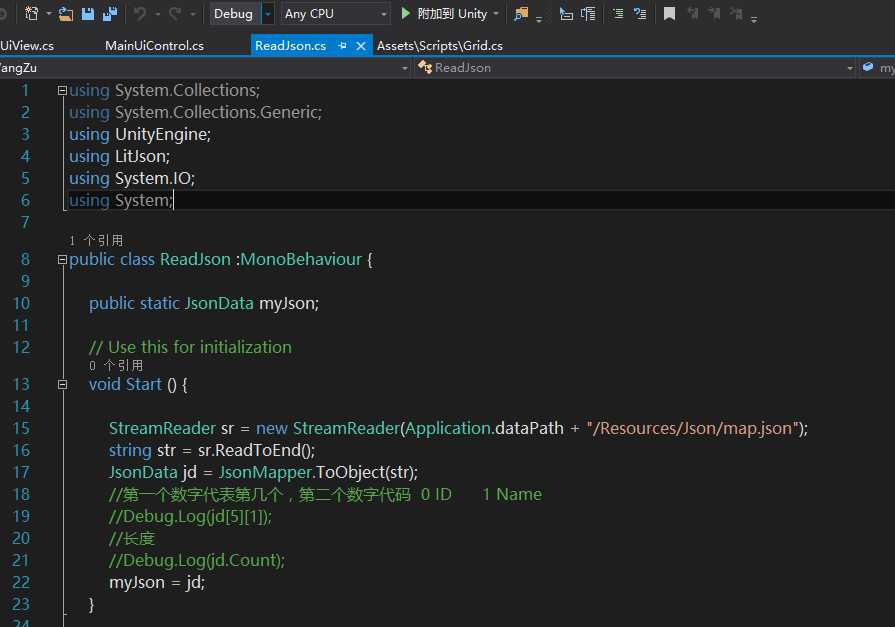Pin the ReadJson.cs tab
Screen dimensions: 895x627
pos(342,46)
